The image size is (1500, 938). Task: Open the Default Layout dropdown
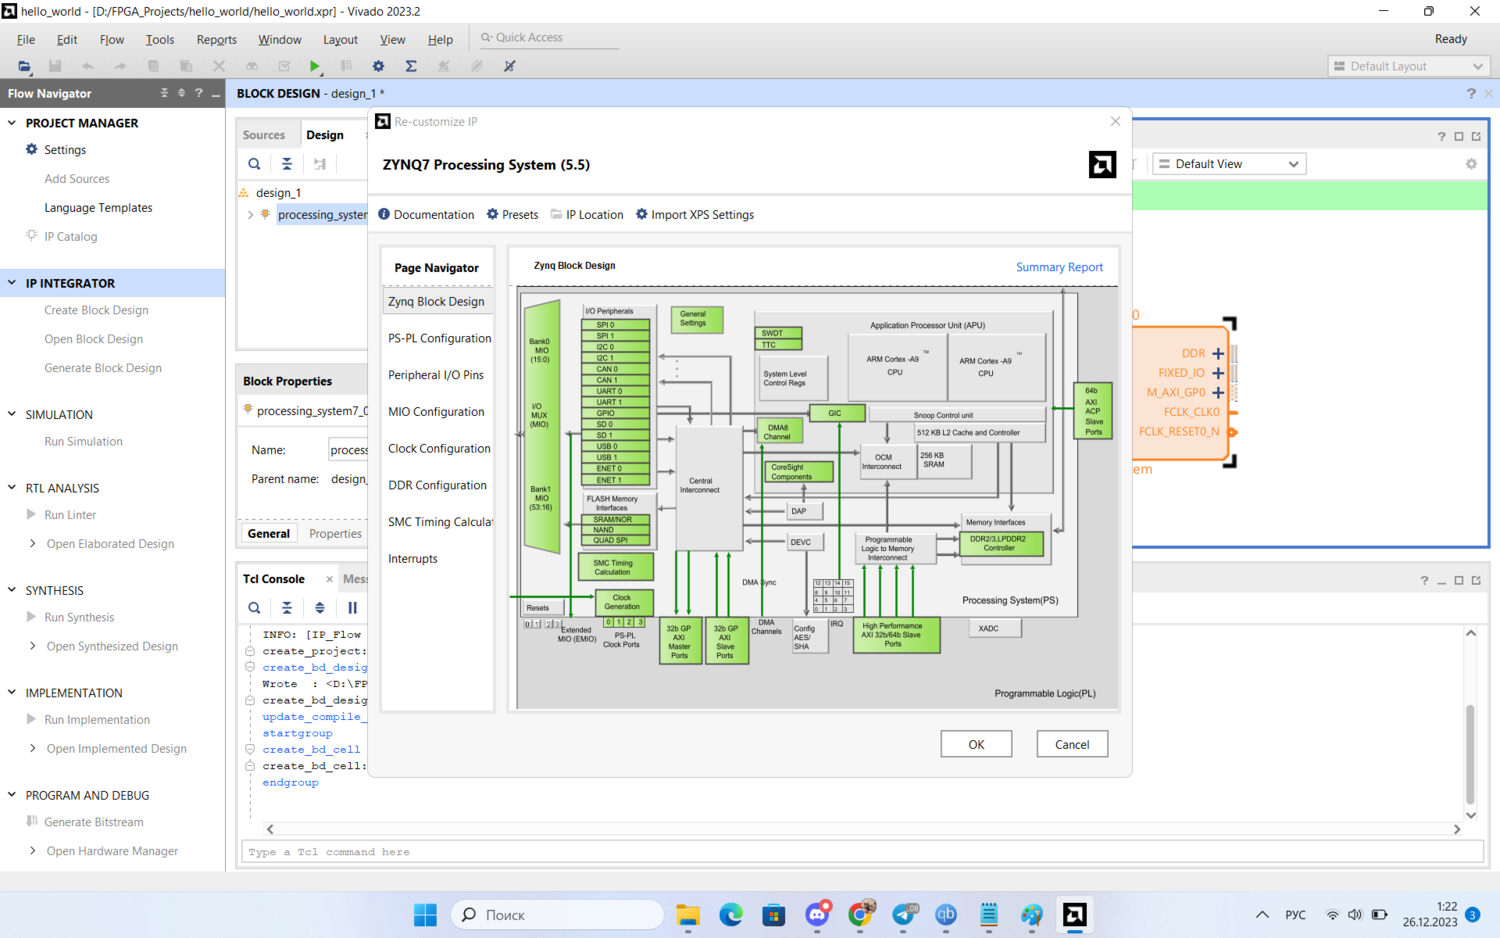(x=1408, y=66)
